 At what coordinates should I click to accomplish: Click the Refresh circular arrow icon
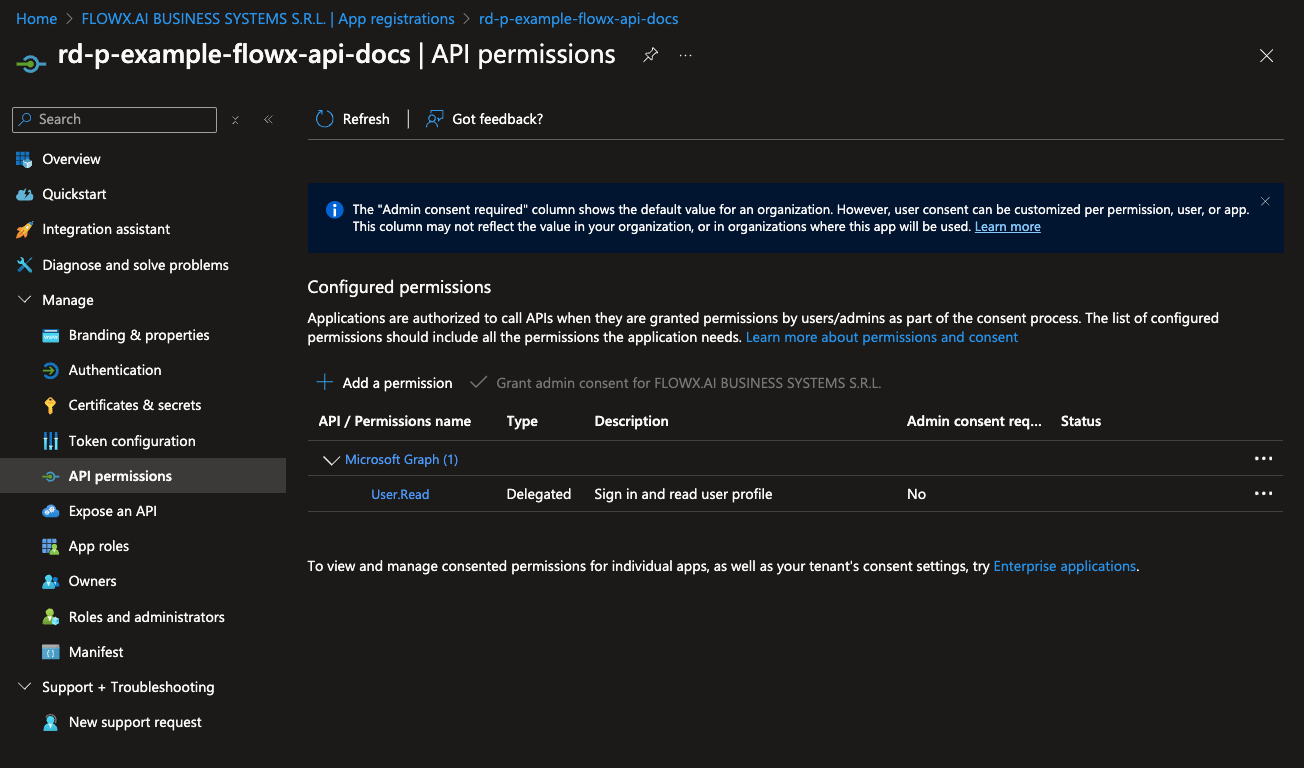click(x=324, y=119)
